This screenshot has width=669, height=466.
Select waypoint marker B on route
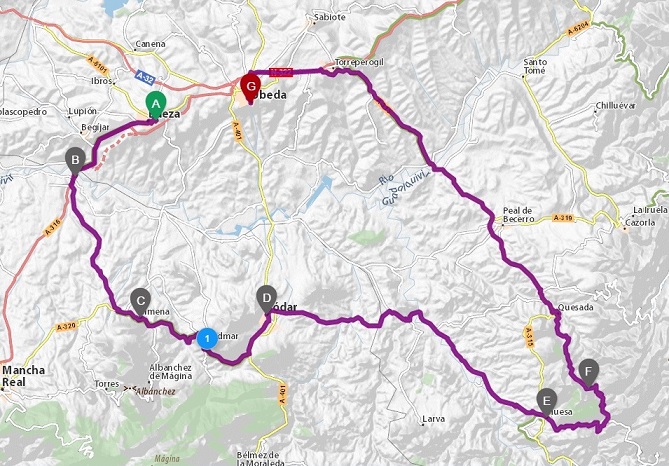[76, 161]
